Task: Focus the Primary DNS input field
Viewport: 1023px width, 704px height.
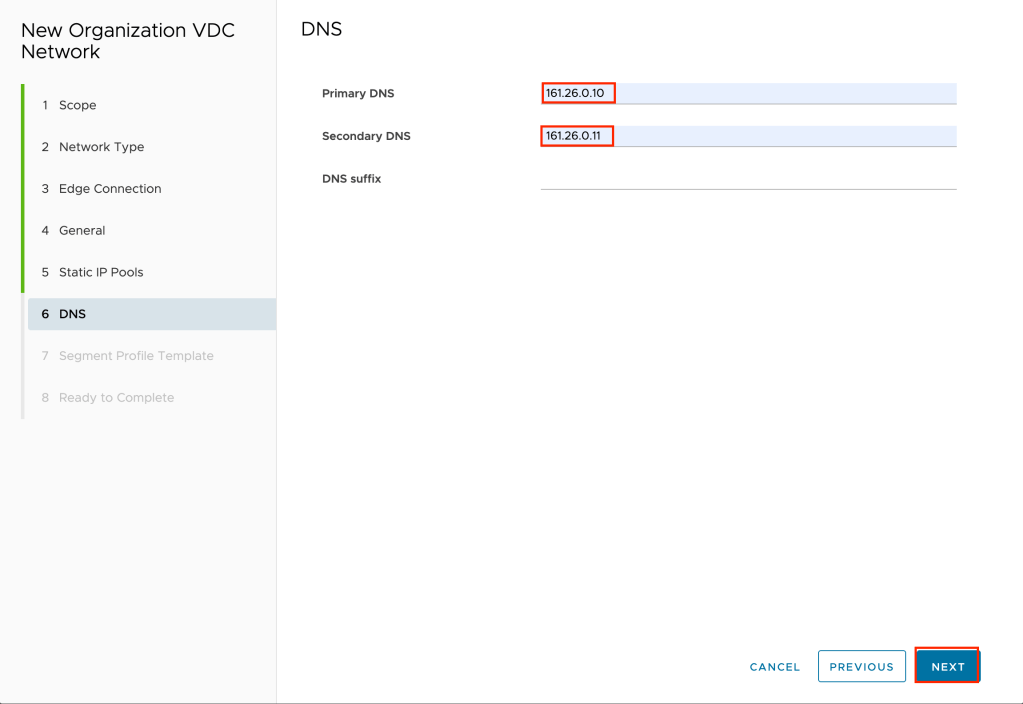Action: tap(747, 93)
